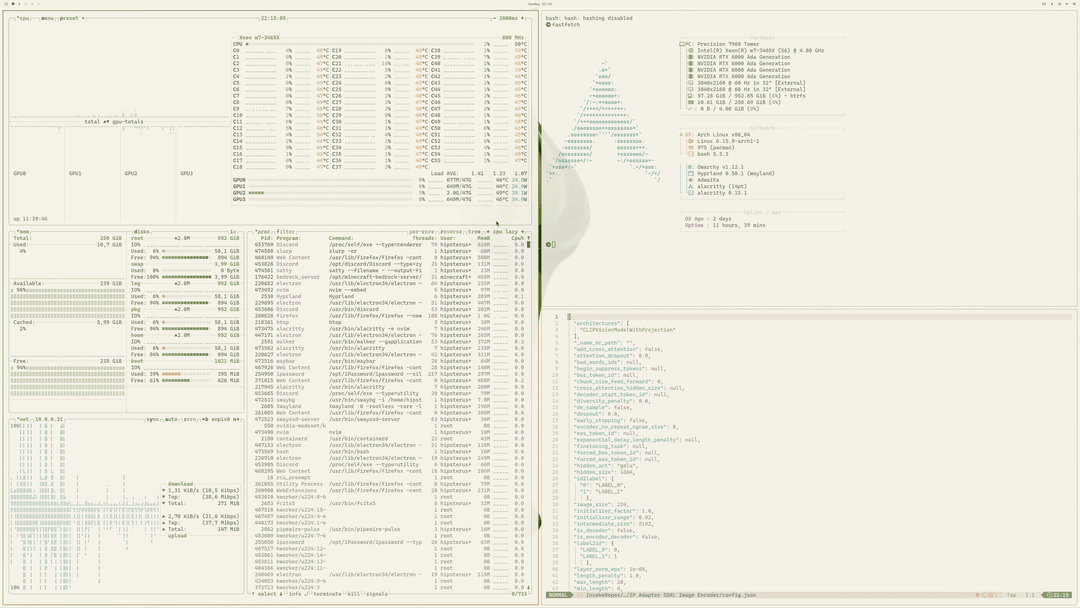Screen dimensions: 1080x608
Task: Expand the io view in mem box
Action: click(232, 231)
